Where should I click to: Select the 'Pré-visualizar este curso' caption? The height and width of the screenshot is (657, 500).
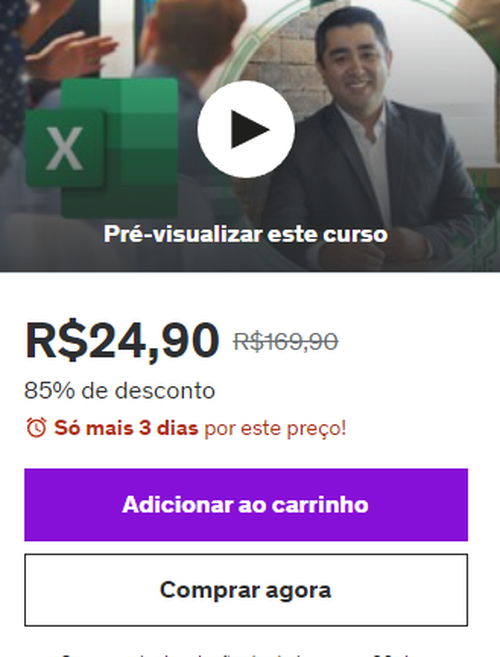[246, 234]
